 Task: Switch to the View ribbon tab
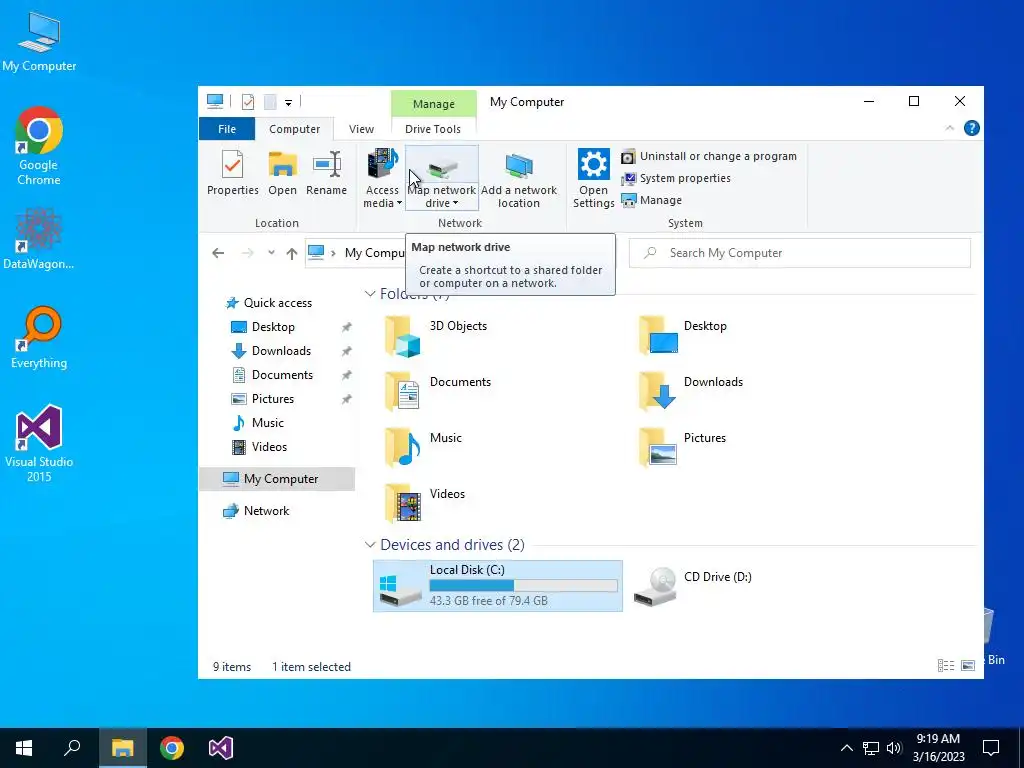click(x=361, y=129)
